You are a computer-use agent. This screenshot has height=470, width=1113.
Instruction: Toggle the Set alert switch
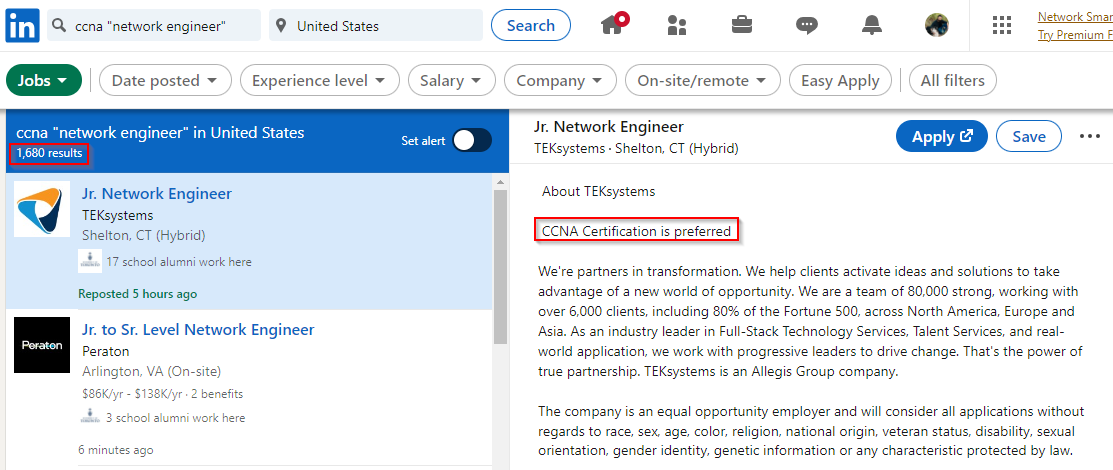pos(471,141)
